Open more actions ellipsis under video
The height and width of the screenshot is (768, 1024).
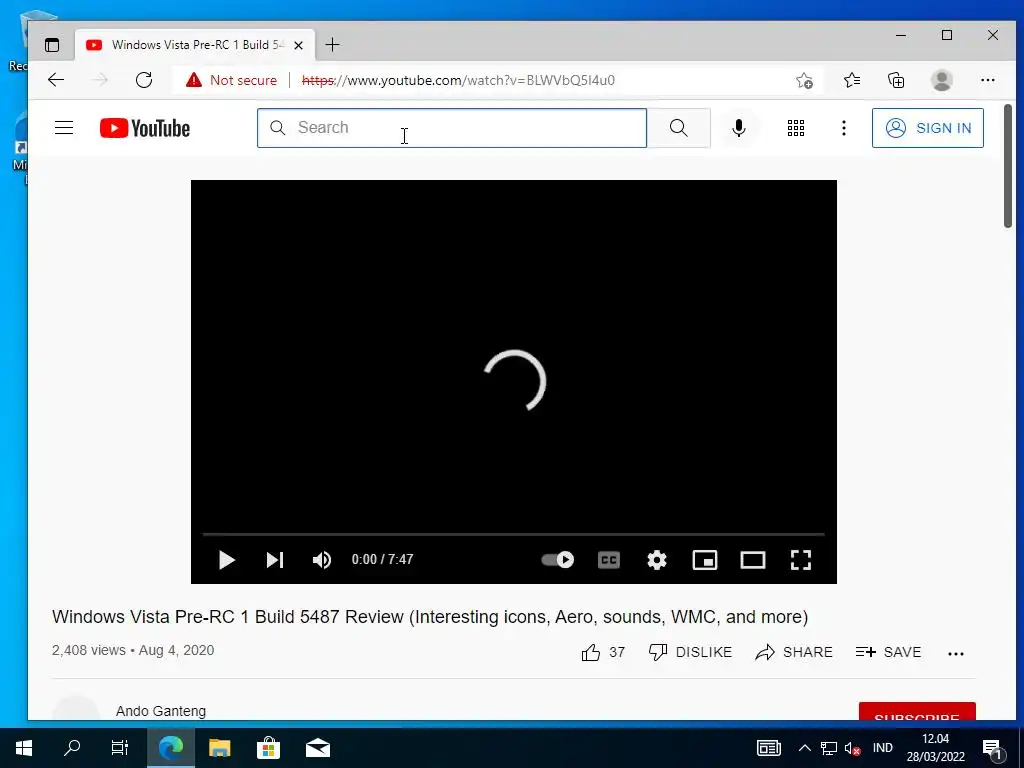[955, 653]
